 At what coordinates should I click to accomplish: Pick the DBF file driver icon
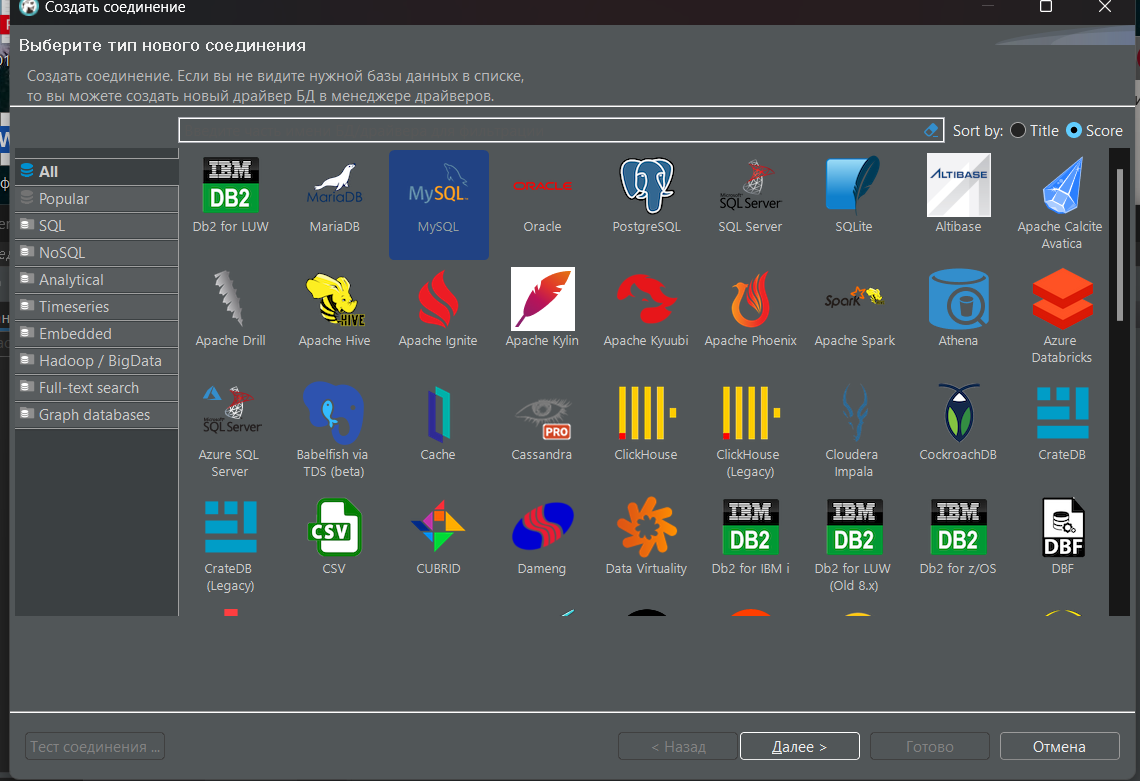pos(1062,527)
